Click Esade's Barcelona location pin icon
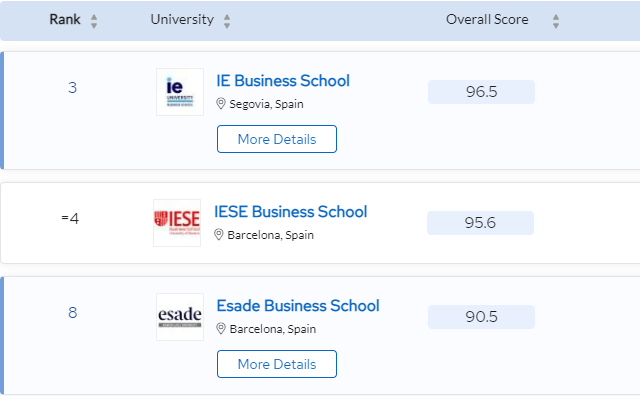This screenshot has height=396, width=640. tap(221, 329)
